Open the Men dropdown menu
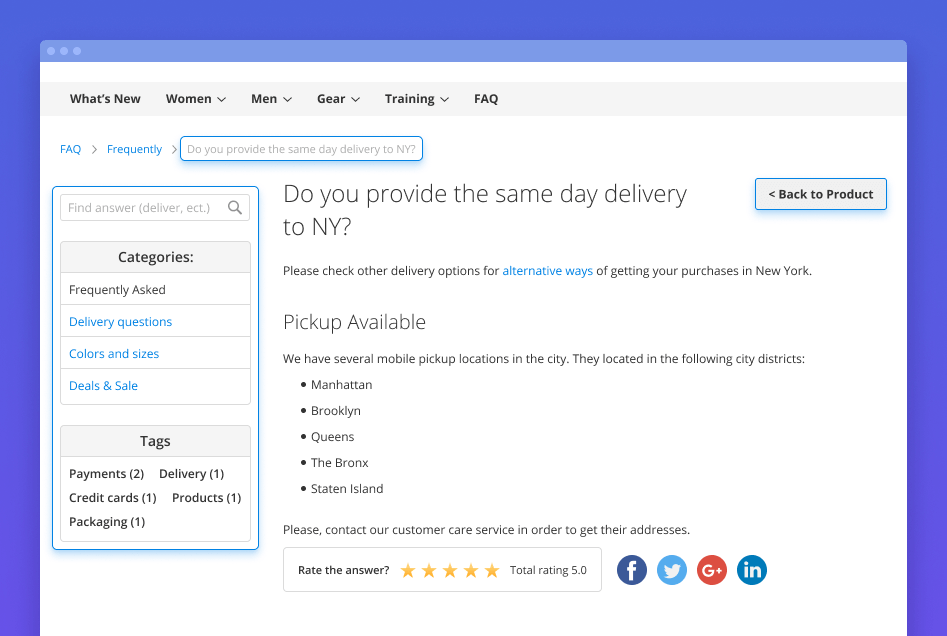 pyautogui.click(x=271, y=99)
